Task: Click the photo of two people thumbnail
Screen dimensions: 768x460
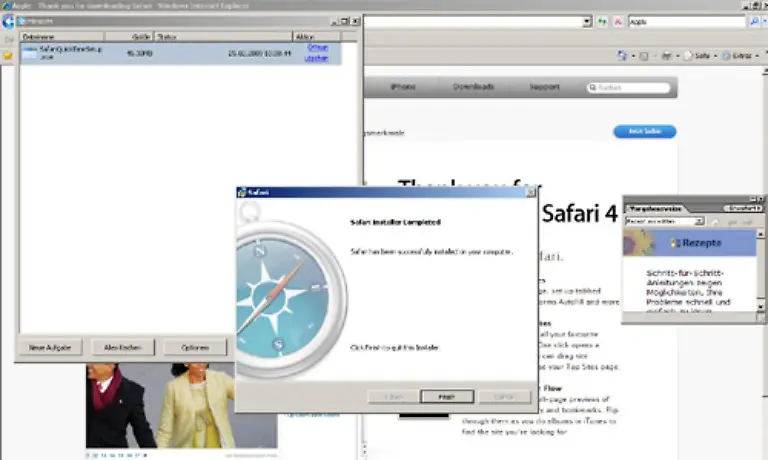Action: point(182,406)
